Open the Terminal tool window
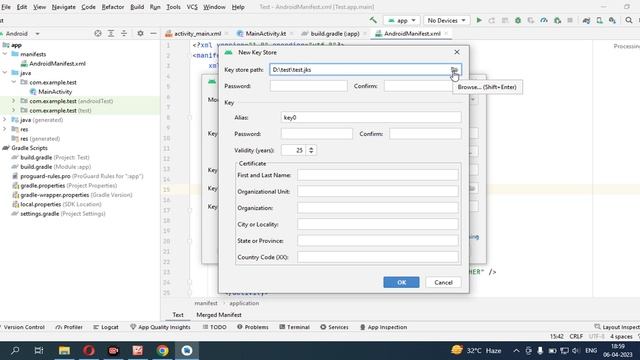 click(294, 327)
